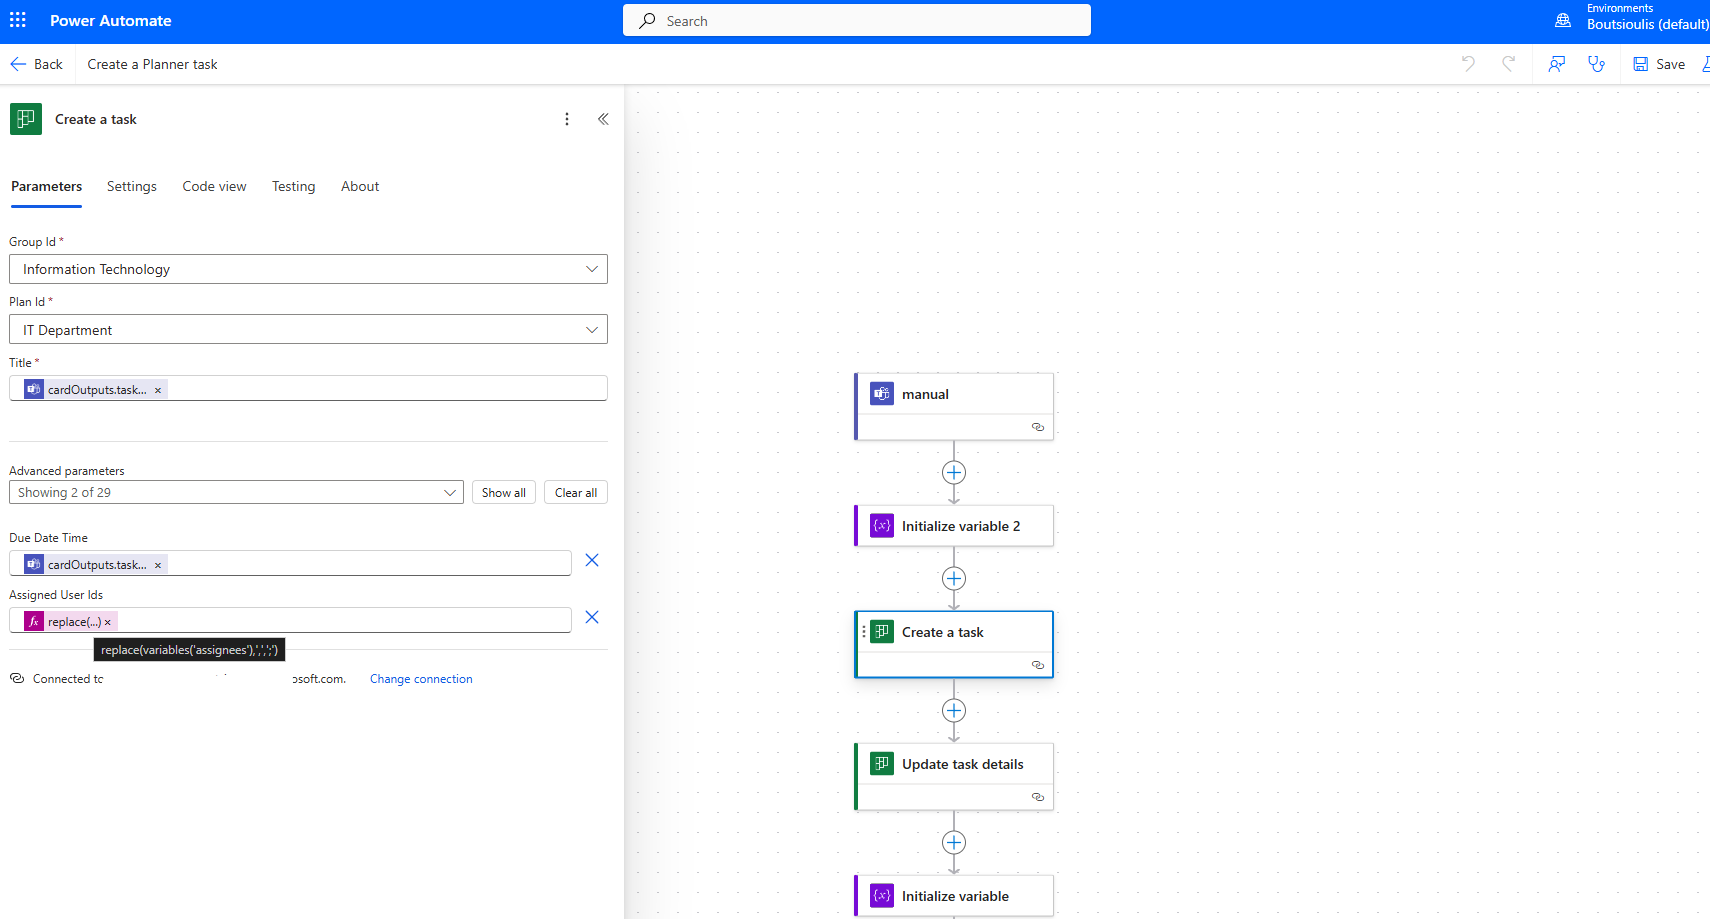The width and height of the screenshot is (1710, 919).
Task: Open the Copilot feedback person icon
Action: tap(1557, 64)
